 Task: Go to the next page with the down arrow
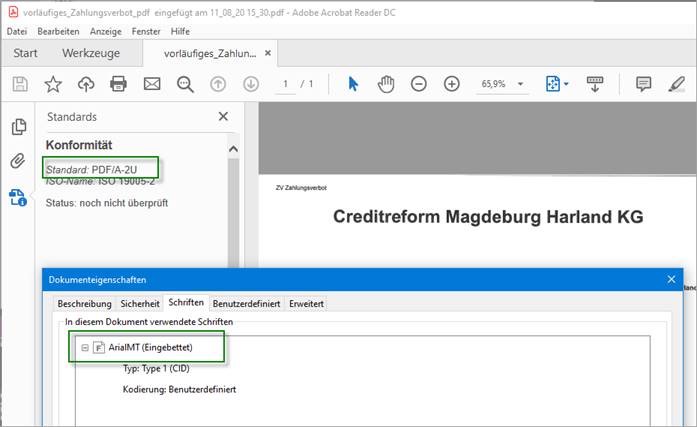(251, 84)
